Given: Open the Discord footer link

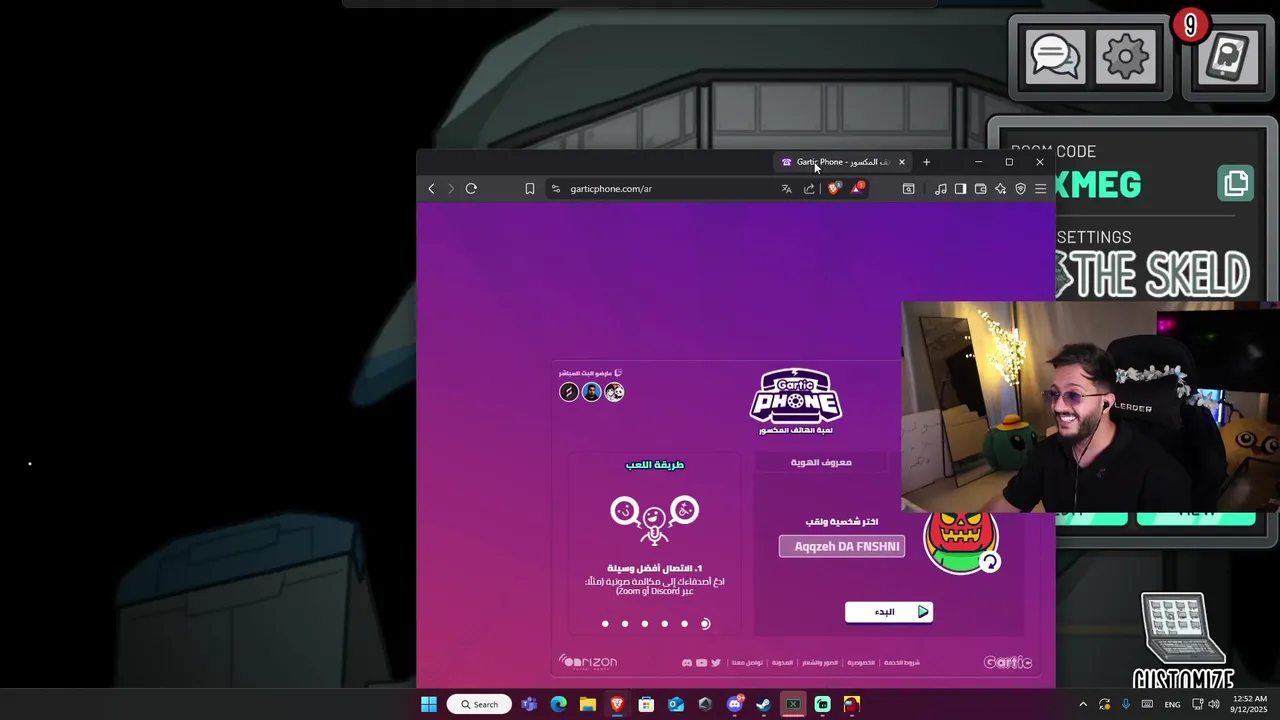Looking at the screenshot, I should pyautogui.click(x=686, y=663).
